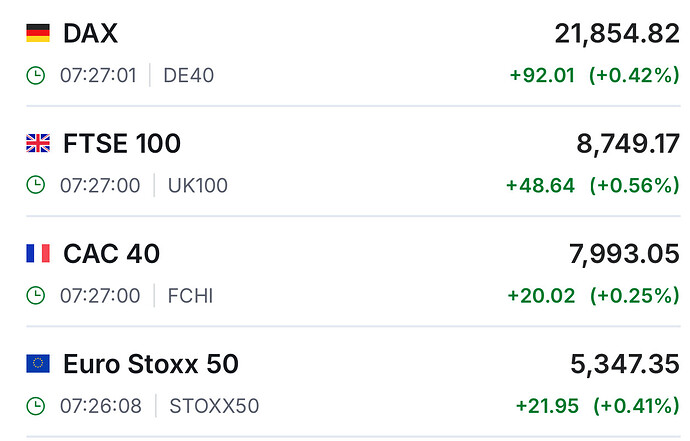The width and height of the screenshot is (690, 441).
Task: Click the UK100 ticker symbol
Action: point(198,185)
